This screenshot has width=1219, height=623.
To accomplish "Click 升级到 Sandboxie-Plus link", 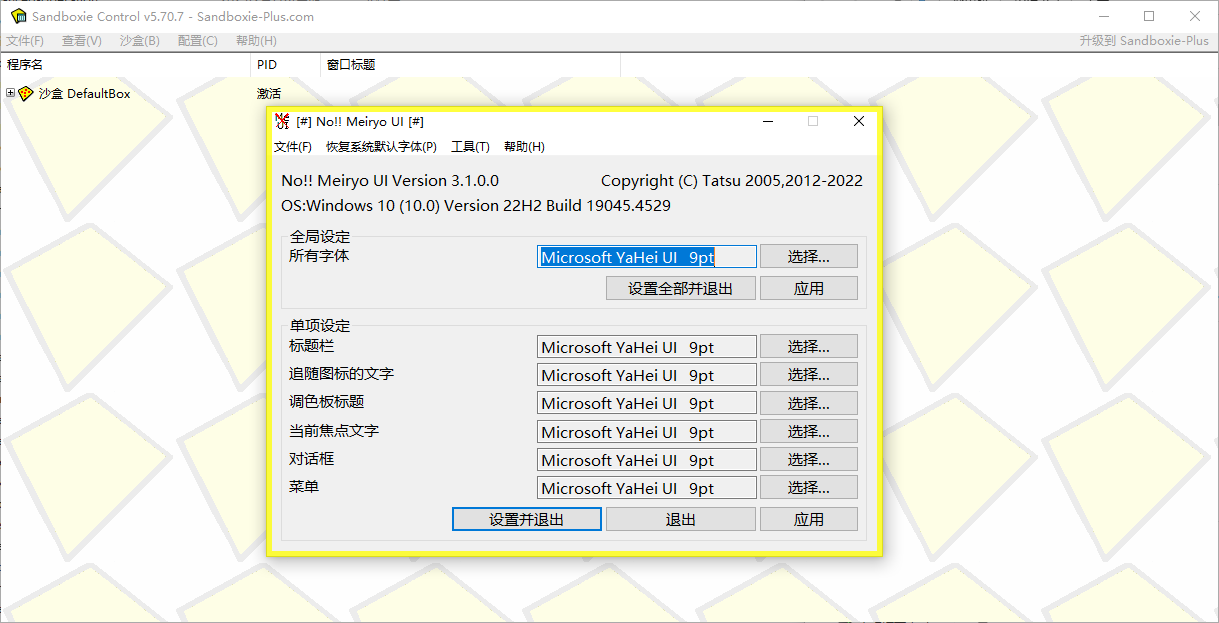I will click(x=1143, y=41).
